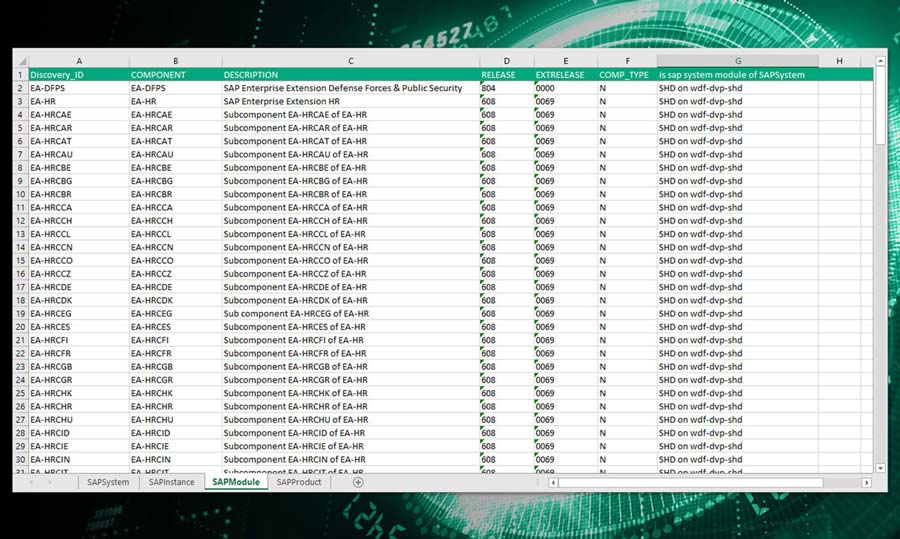Select EA-HRCDK in Discovery_ID column
Viewport: 900px width, 539px height.
click(79, 300)
